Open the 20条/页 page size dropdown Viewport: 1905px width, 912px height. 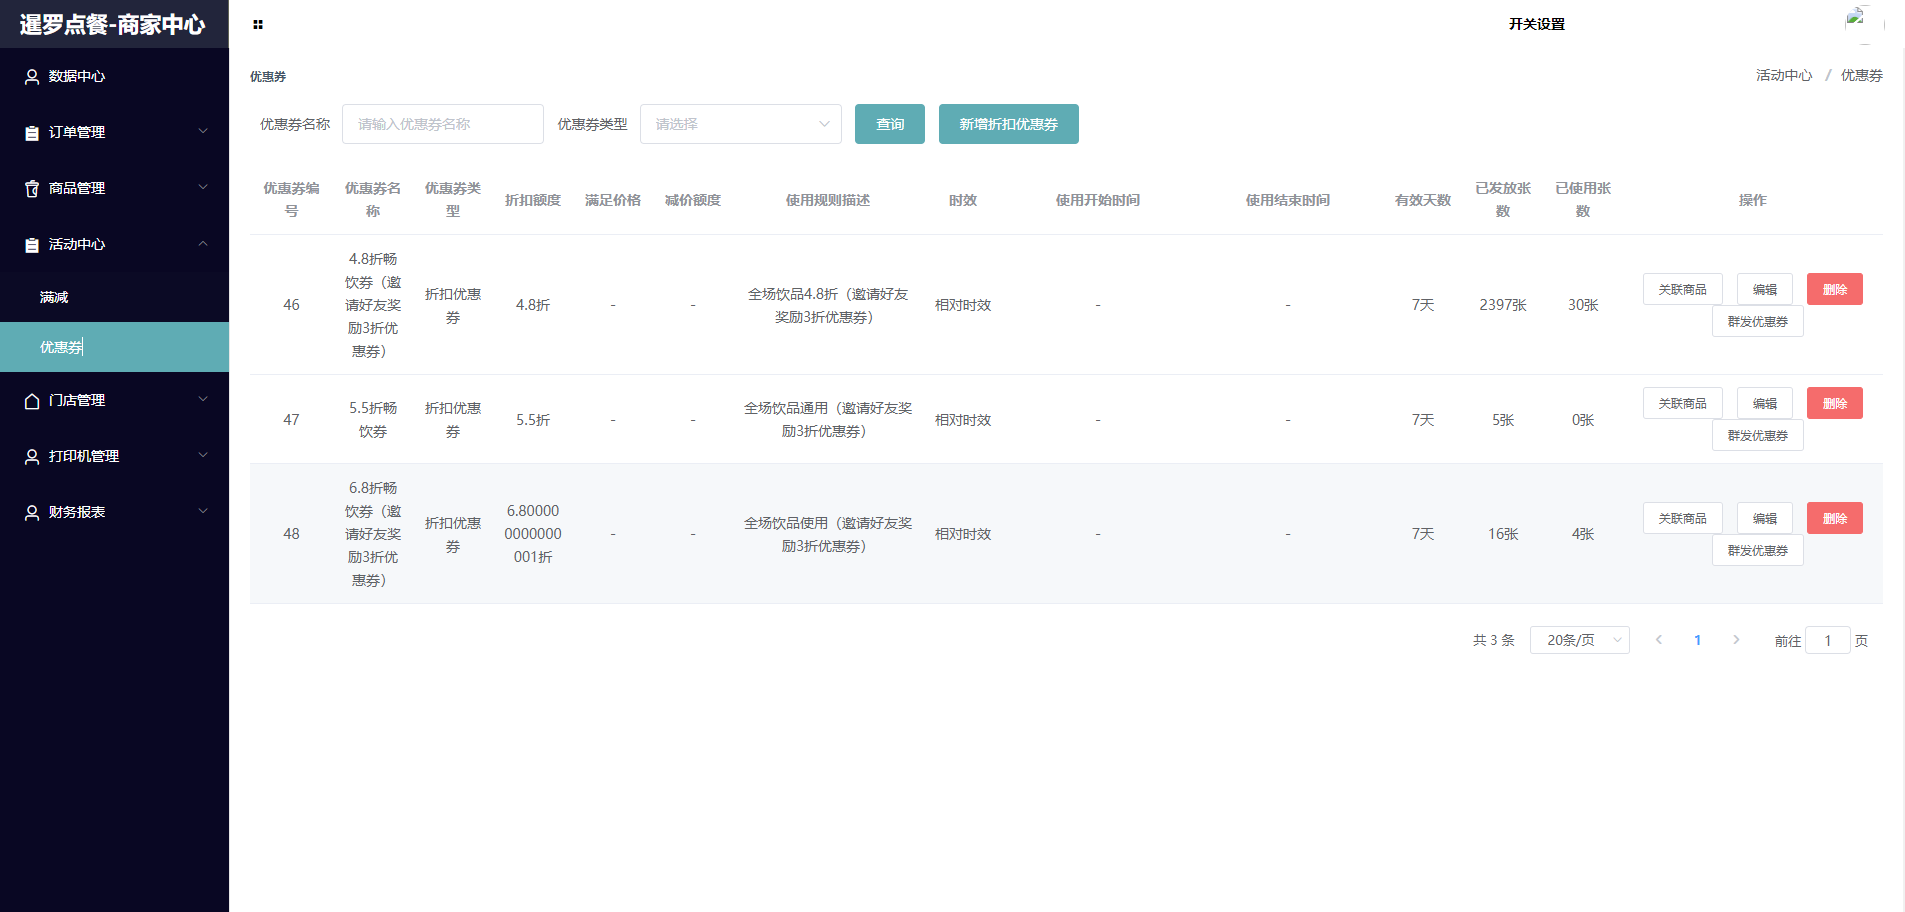coord(1580,640)
